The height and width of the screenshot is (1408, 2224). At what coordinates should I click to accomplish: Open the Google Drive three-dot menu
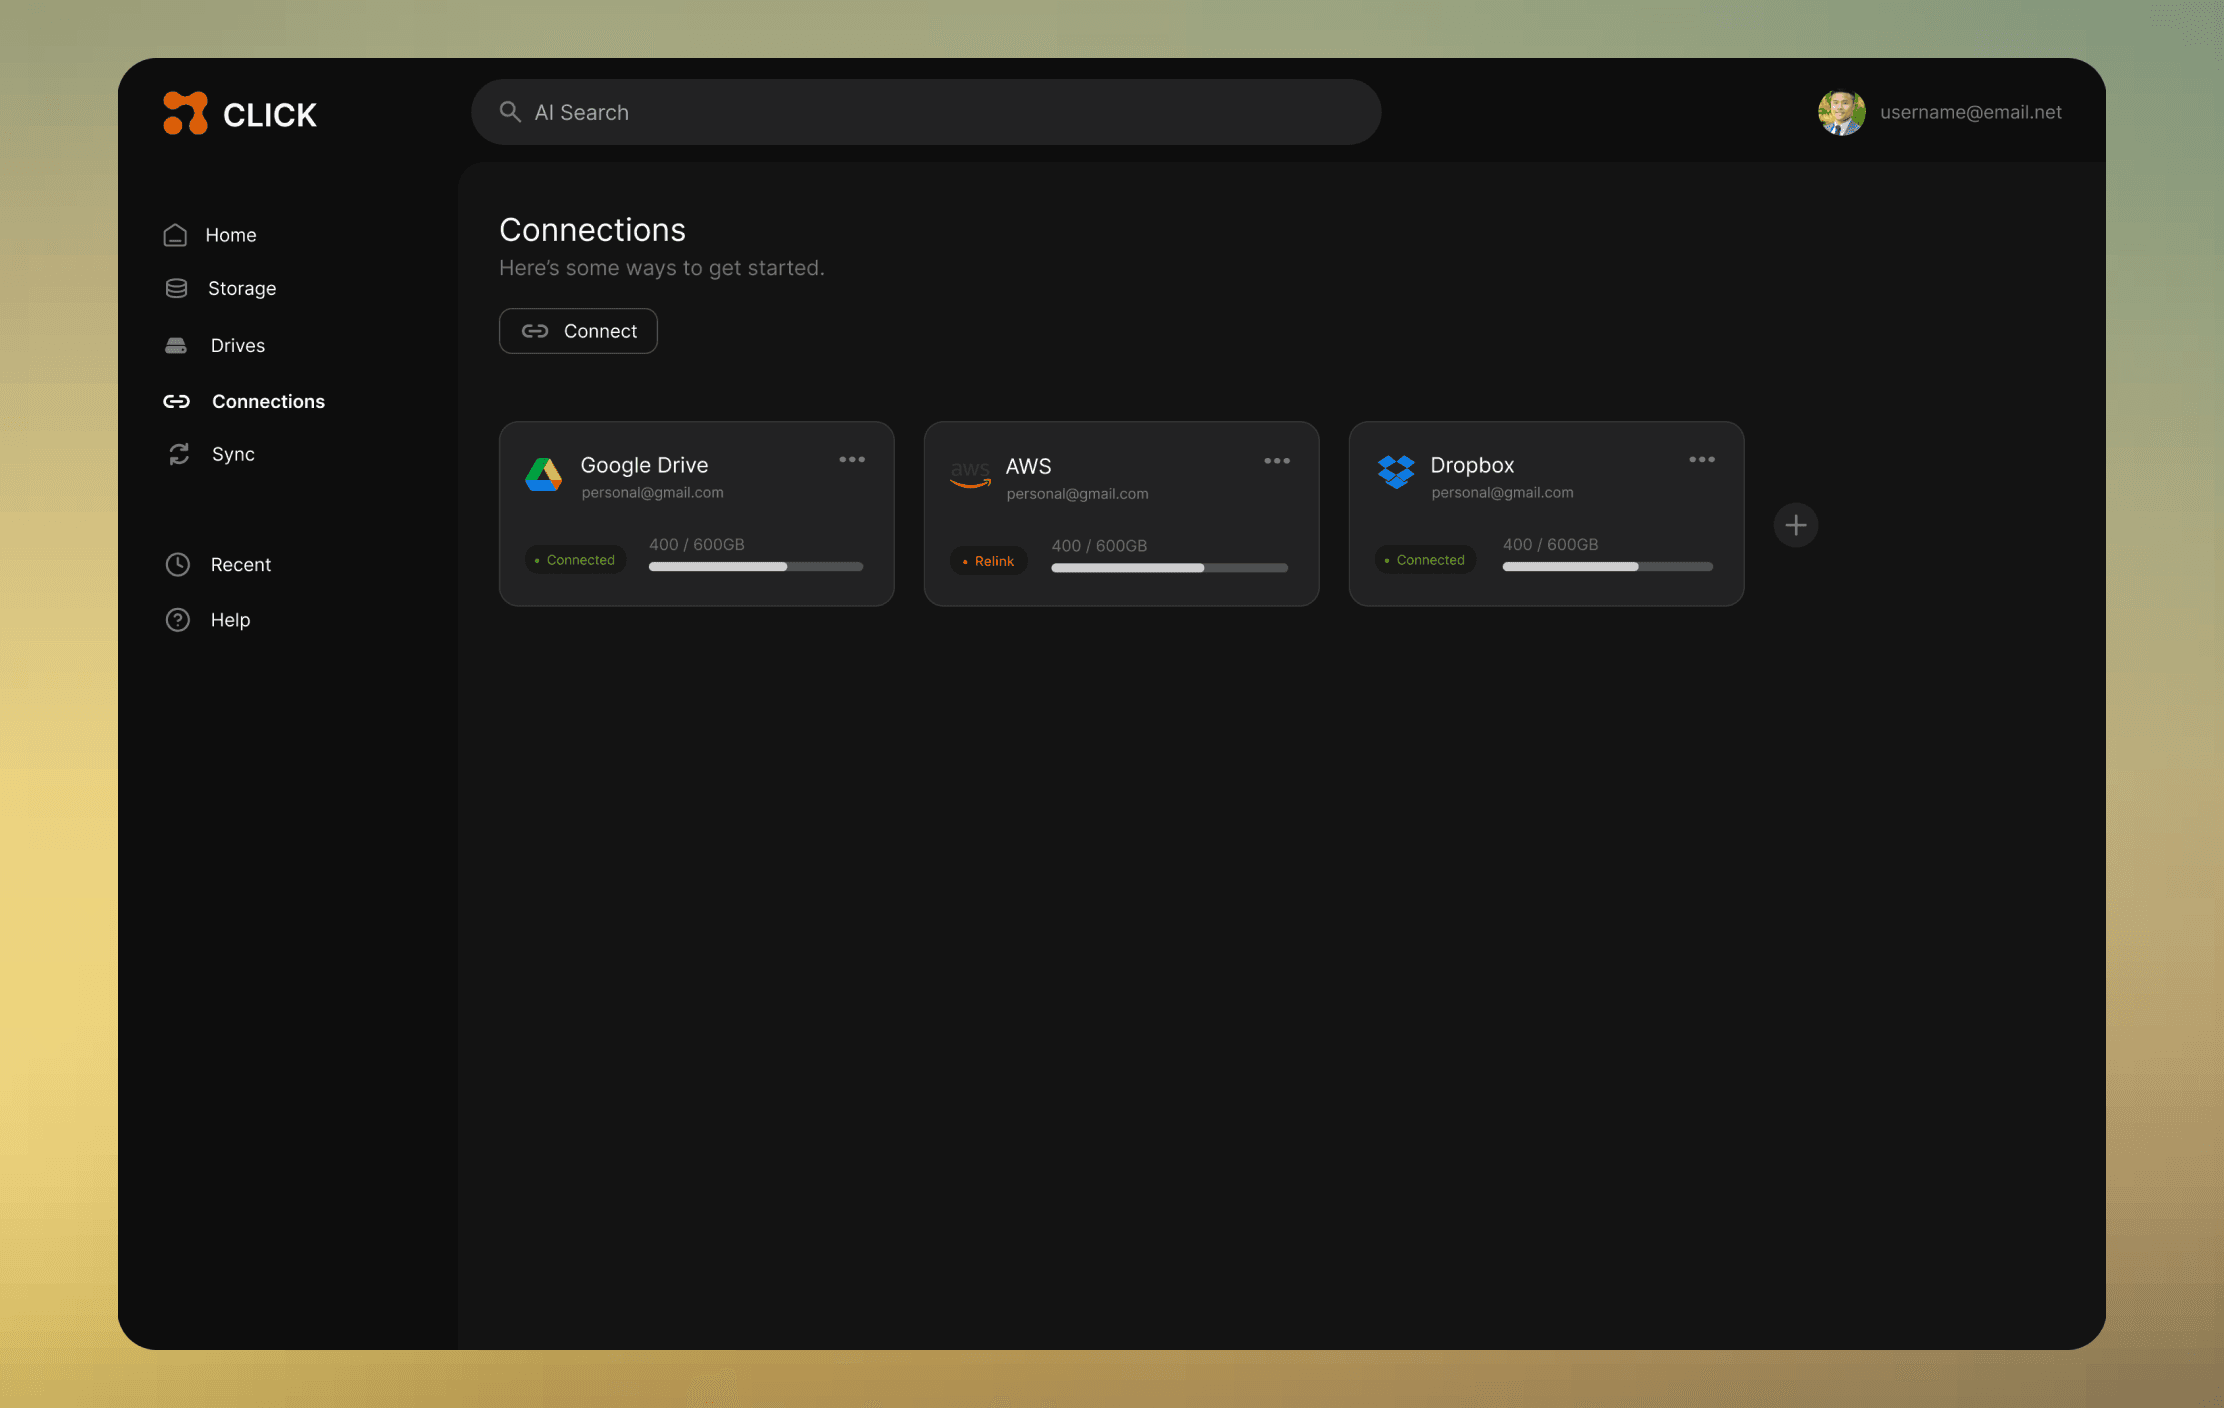pyautogui.click(x=852, y=460)
